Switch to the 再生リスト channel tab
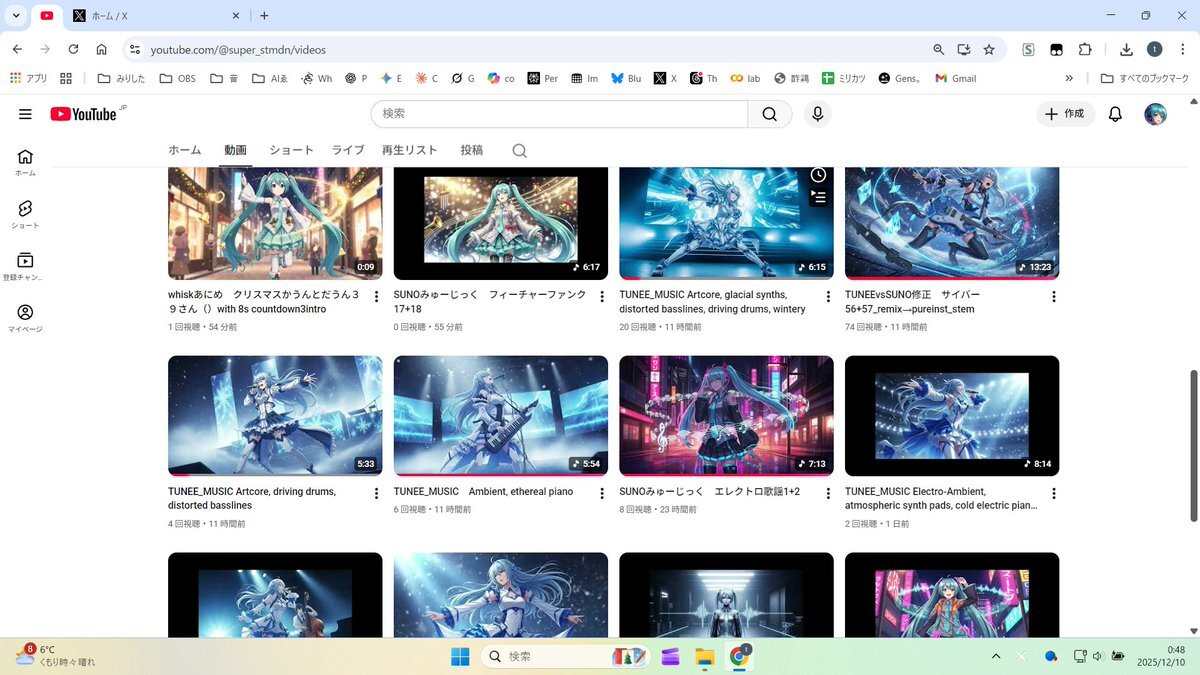The height and width of the screenshot is (675, 1200). [409, 150]
